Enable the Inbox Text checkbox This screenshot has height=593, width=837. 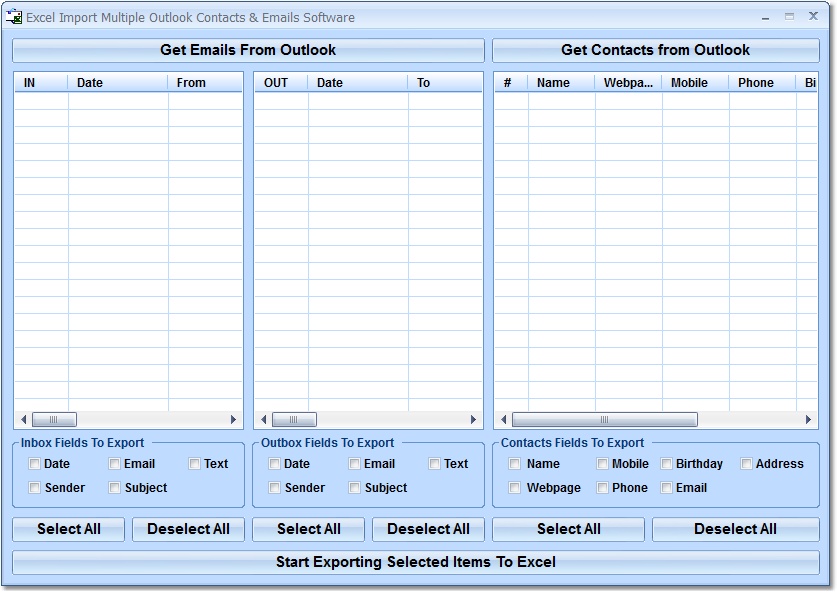coord(194,463)
